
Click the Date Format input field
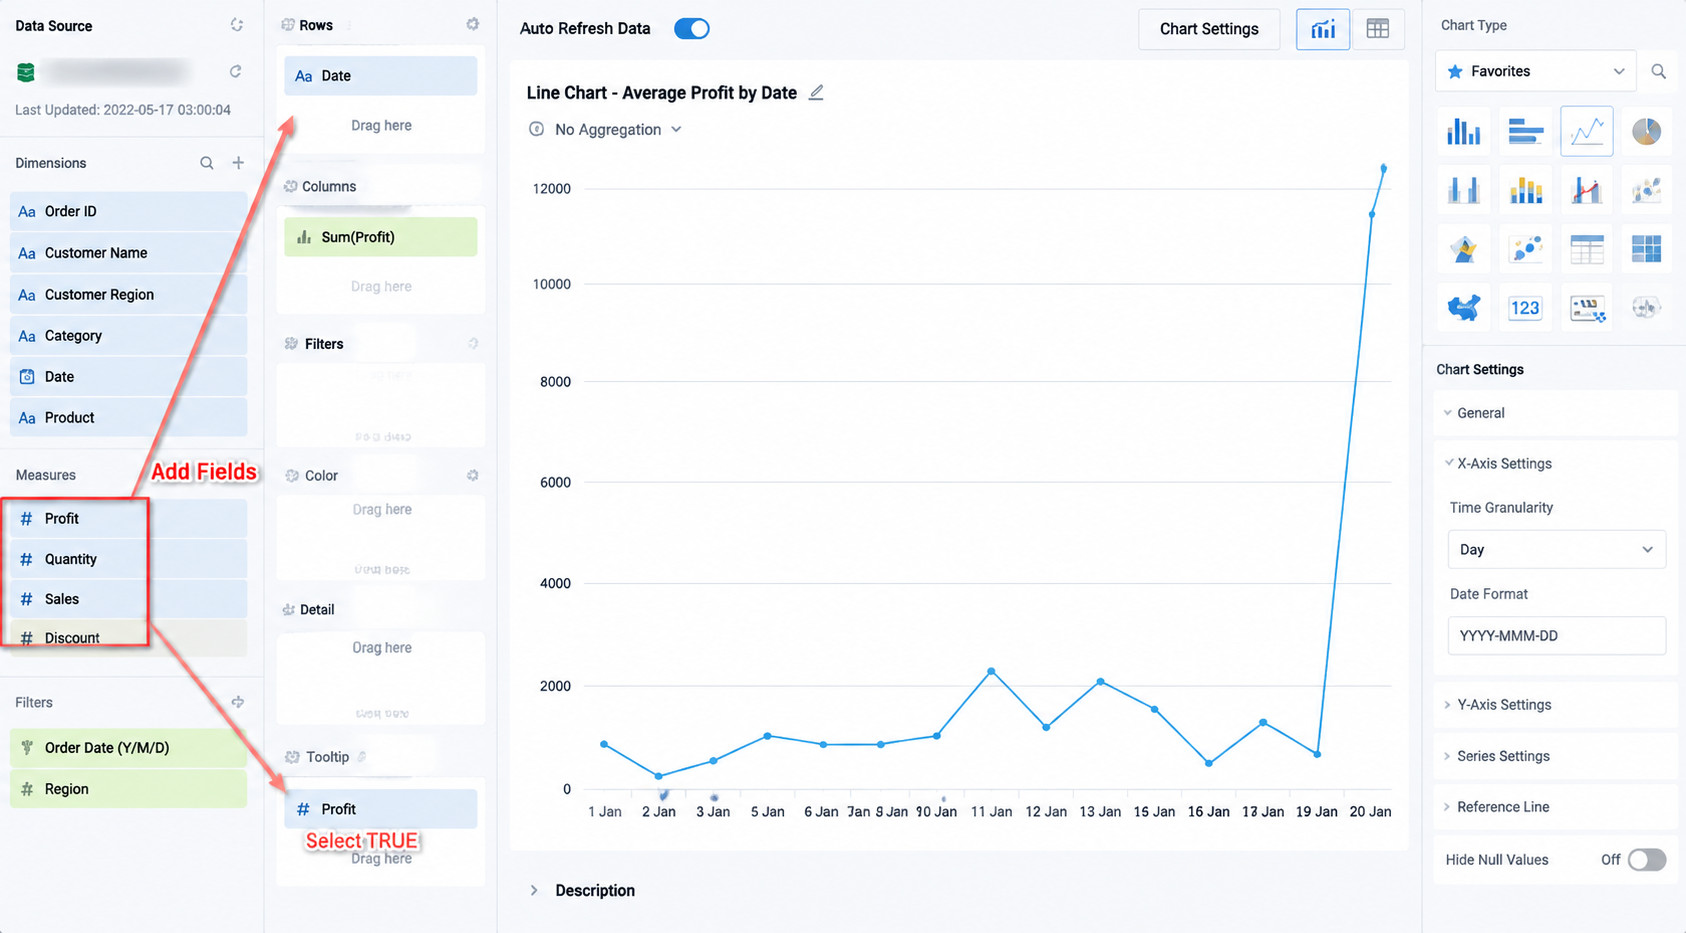click(x=1556, y=635)
